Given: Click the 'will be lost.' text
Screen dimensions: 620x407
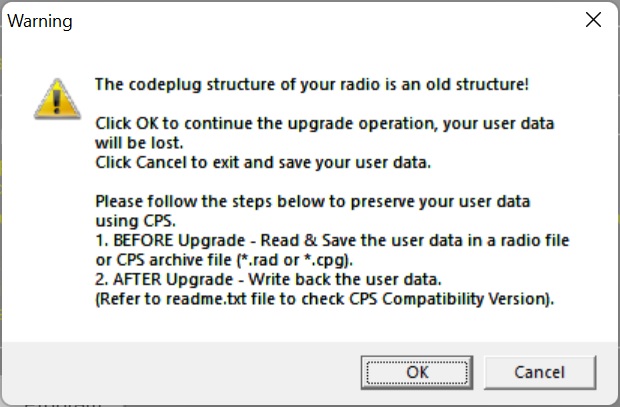Looking at the screenshot, I should [139, 143].
